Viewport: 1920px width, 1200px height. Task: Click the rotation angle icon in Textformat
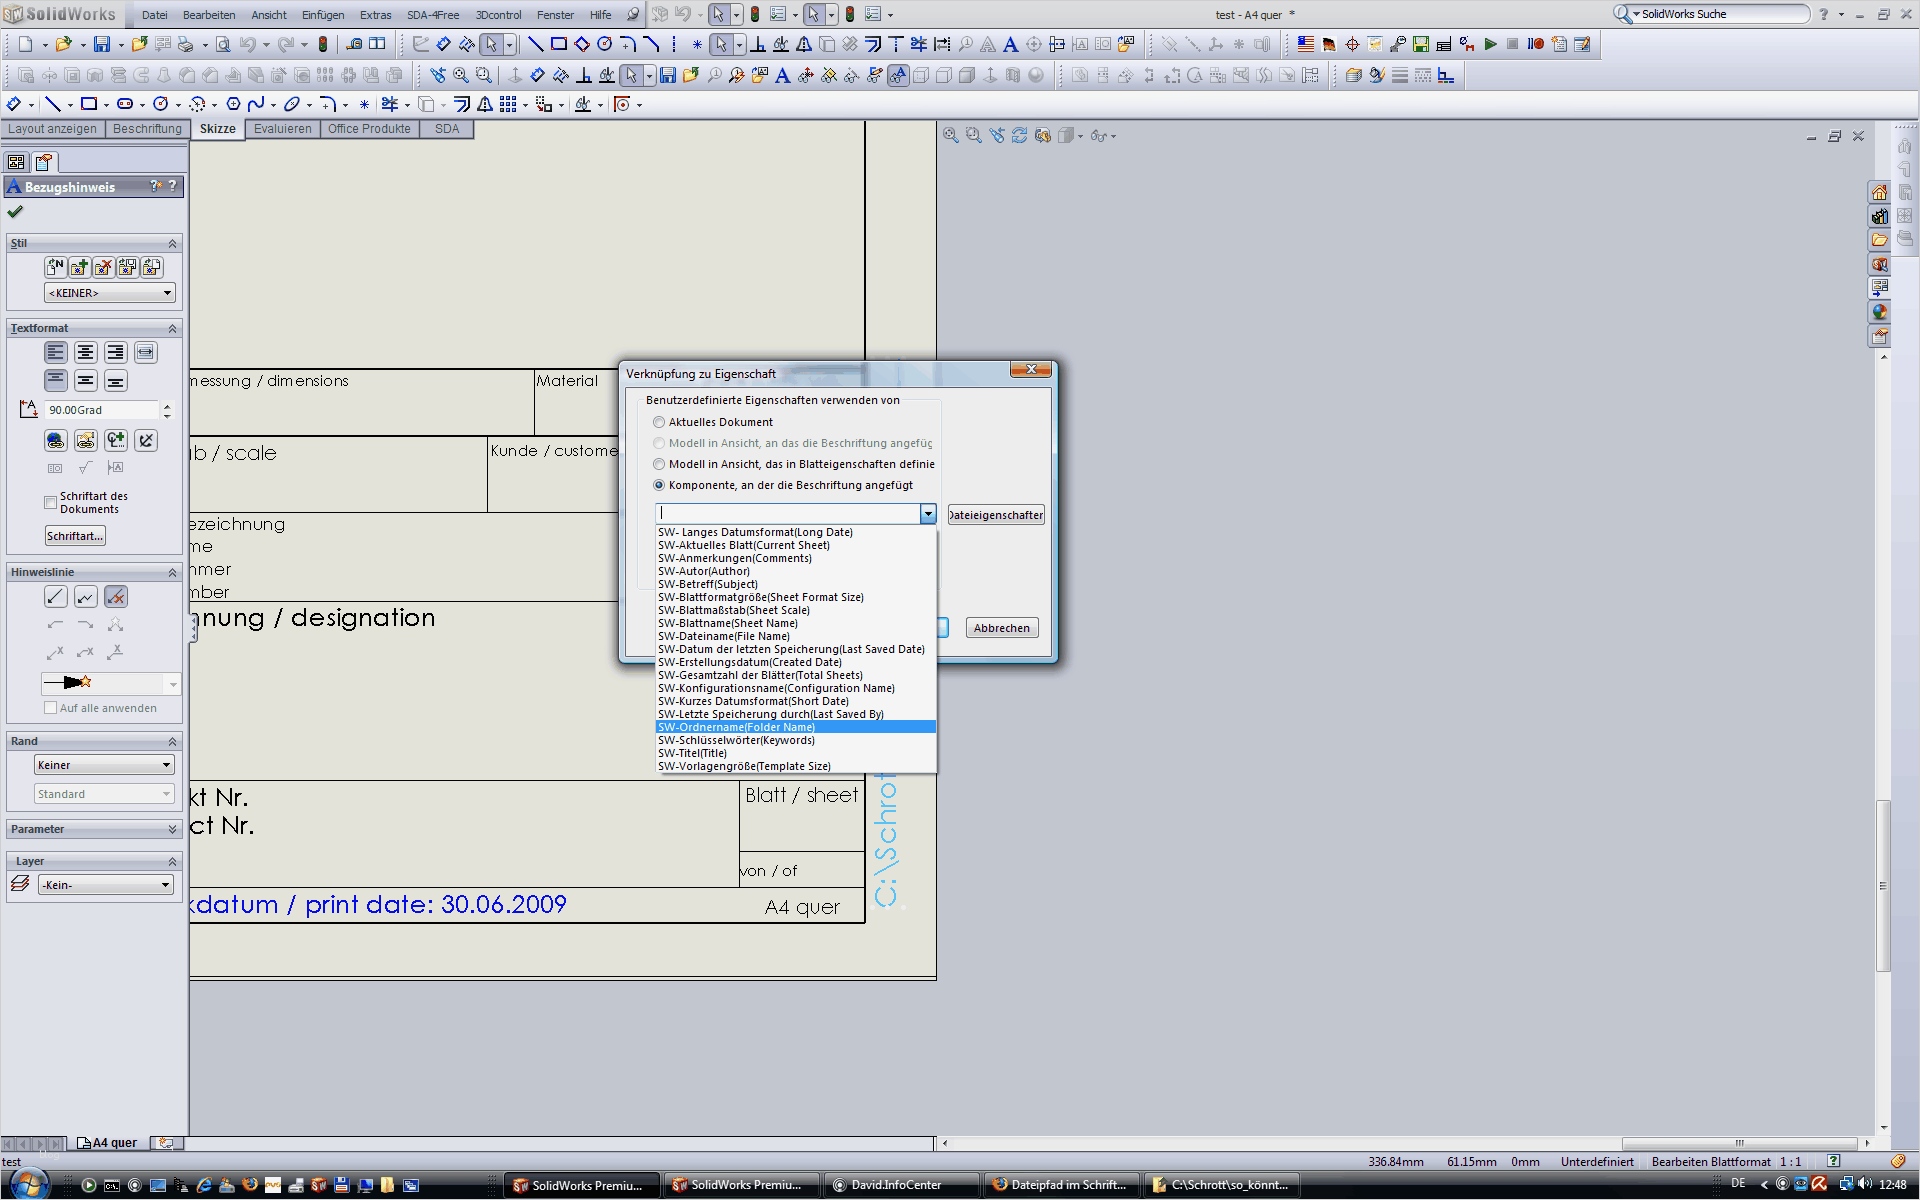point(28,408)
